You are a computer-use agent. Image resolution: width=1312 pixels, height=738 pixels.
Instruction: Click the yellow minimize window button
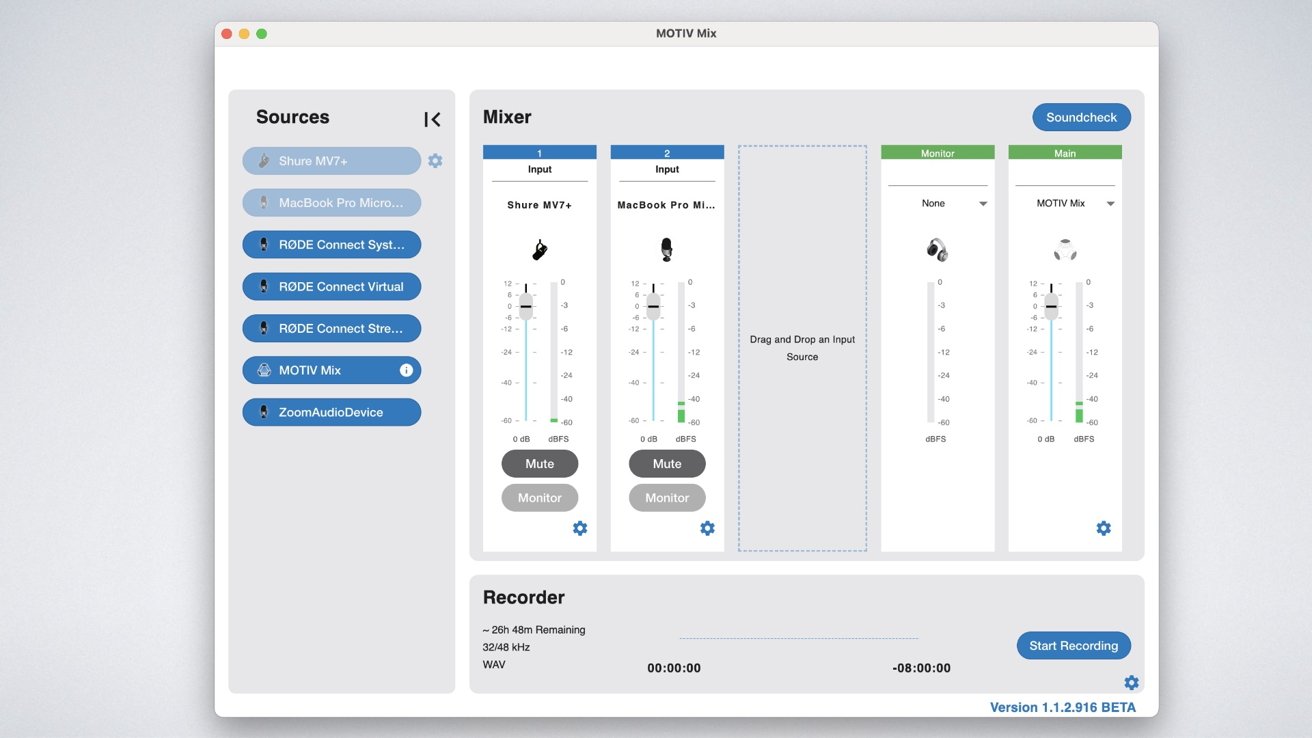pos(244,34)
